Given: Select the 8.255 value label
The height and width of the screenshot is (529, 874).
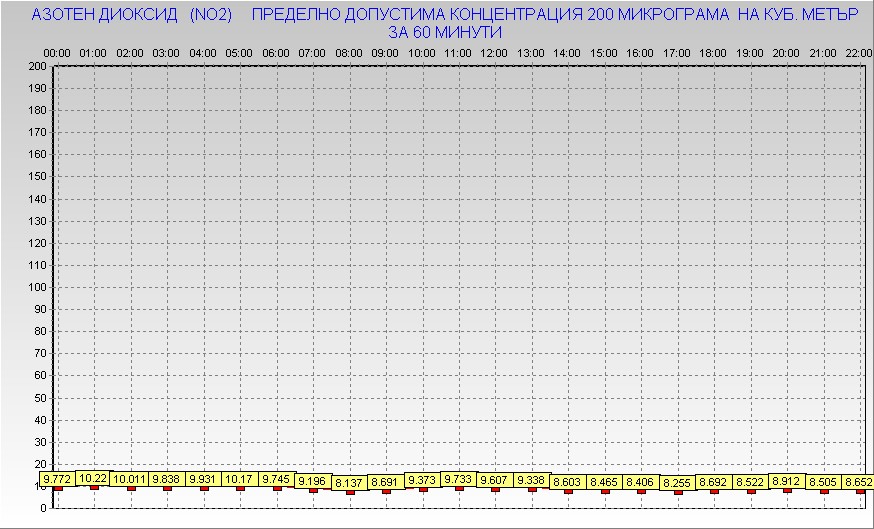Looking at the screenshot, I should (677, 483).
